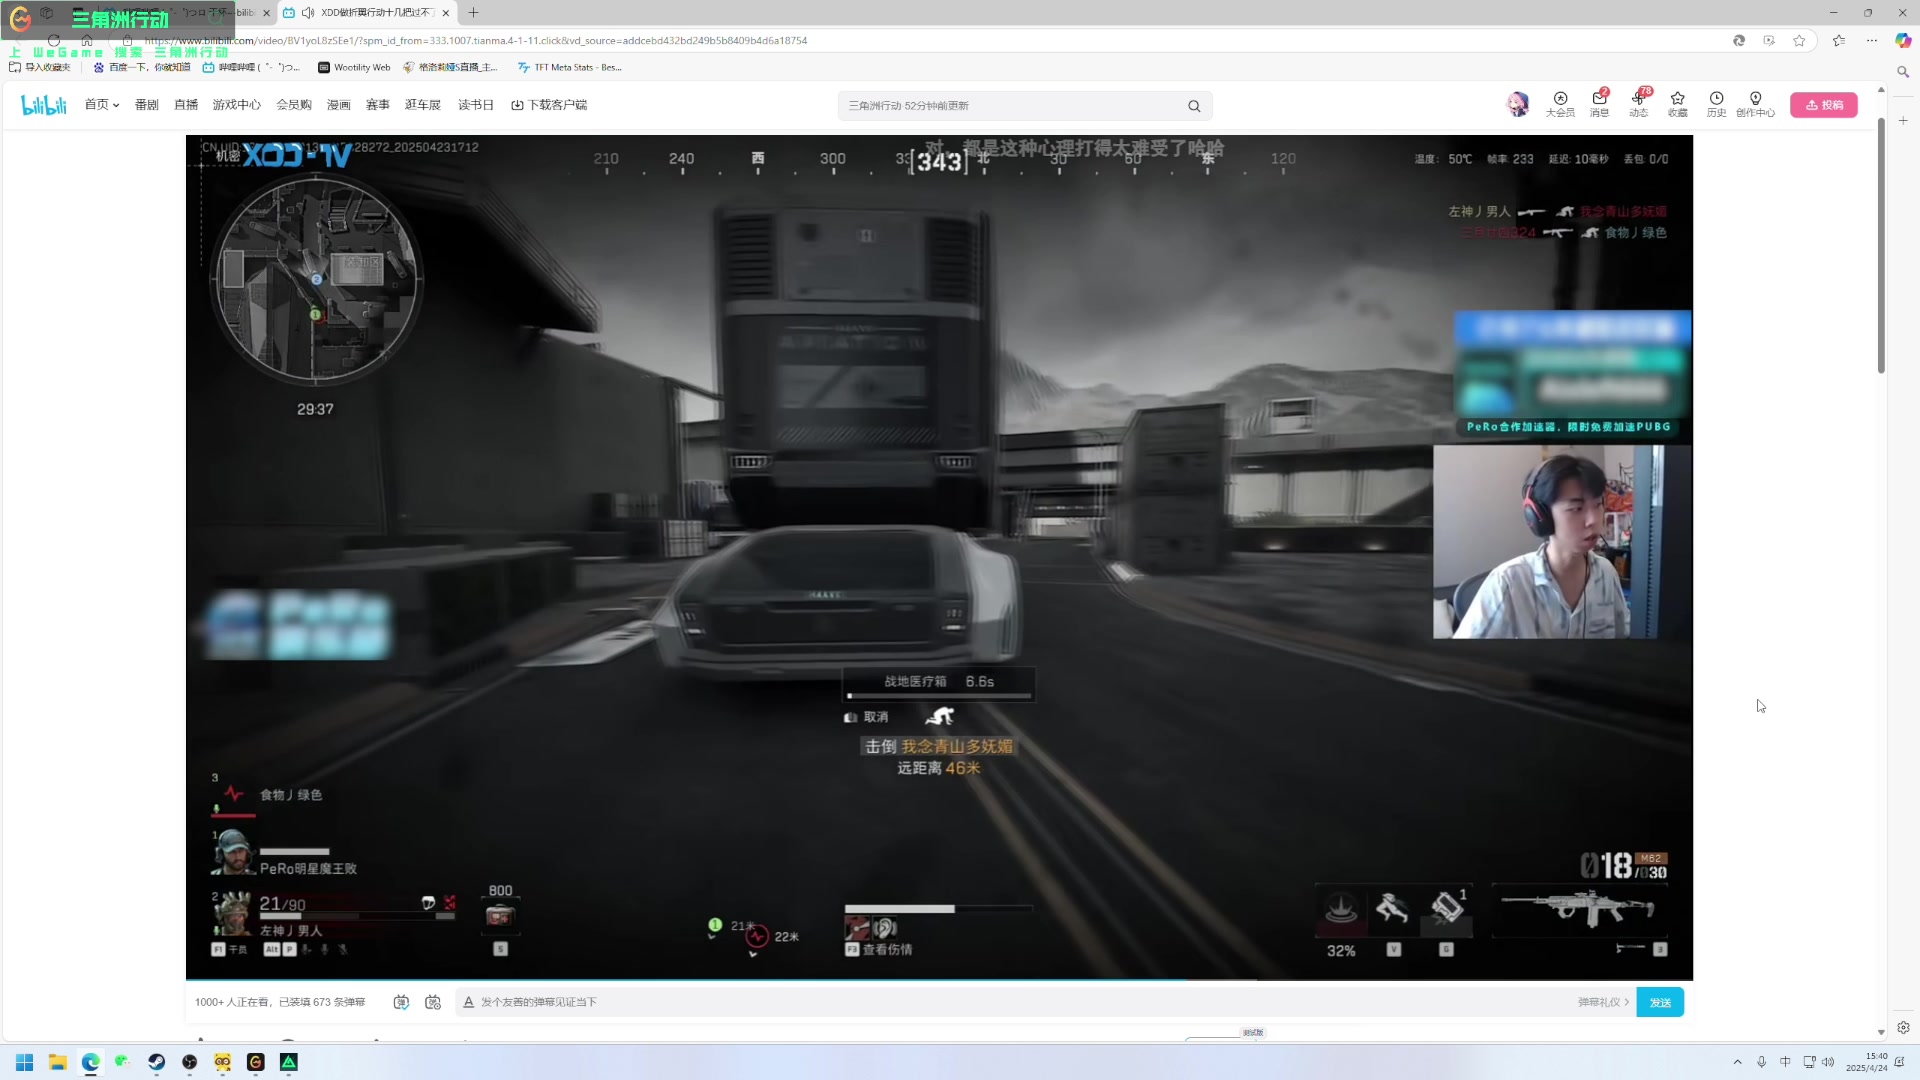The height and width of the screenshot is (1080, 1920).
Task: Open Microsoft Edge from the taskbar
Action: [x=90, y=1062]
